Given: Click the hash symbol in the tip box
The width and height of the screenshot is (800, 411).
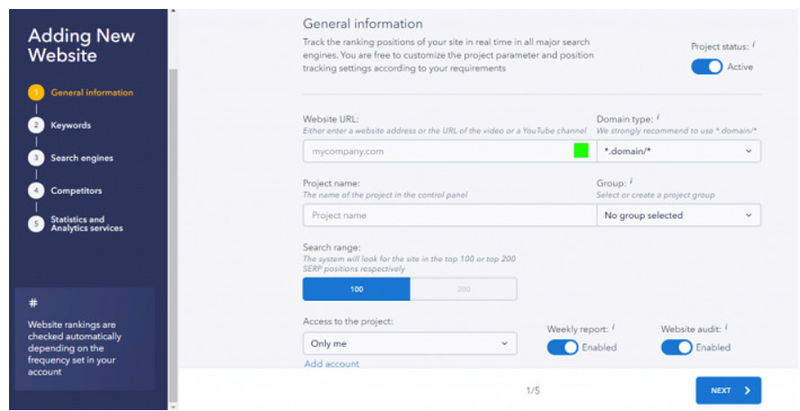Looking at the screenshot, I should (33, 303).
